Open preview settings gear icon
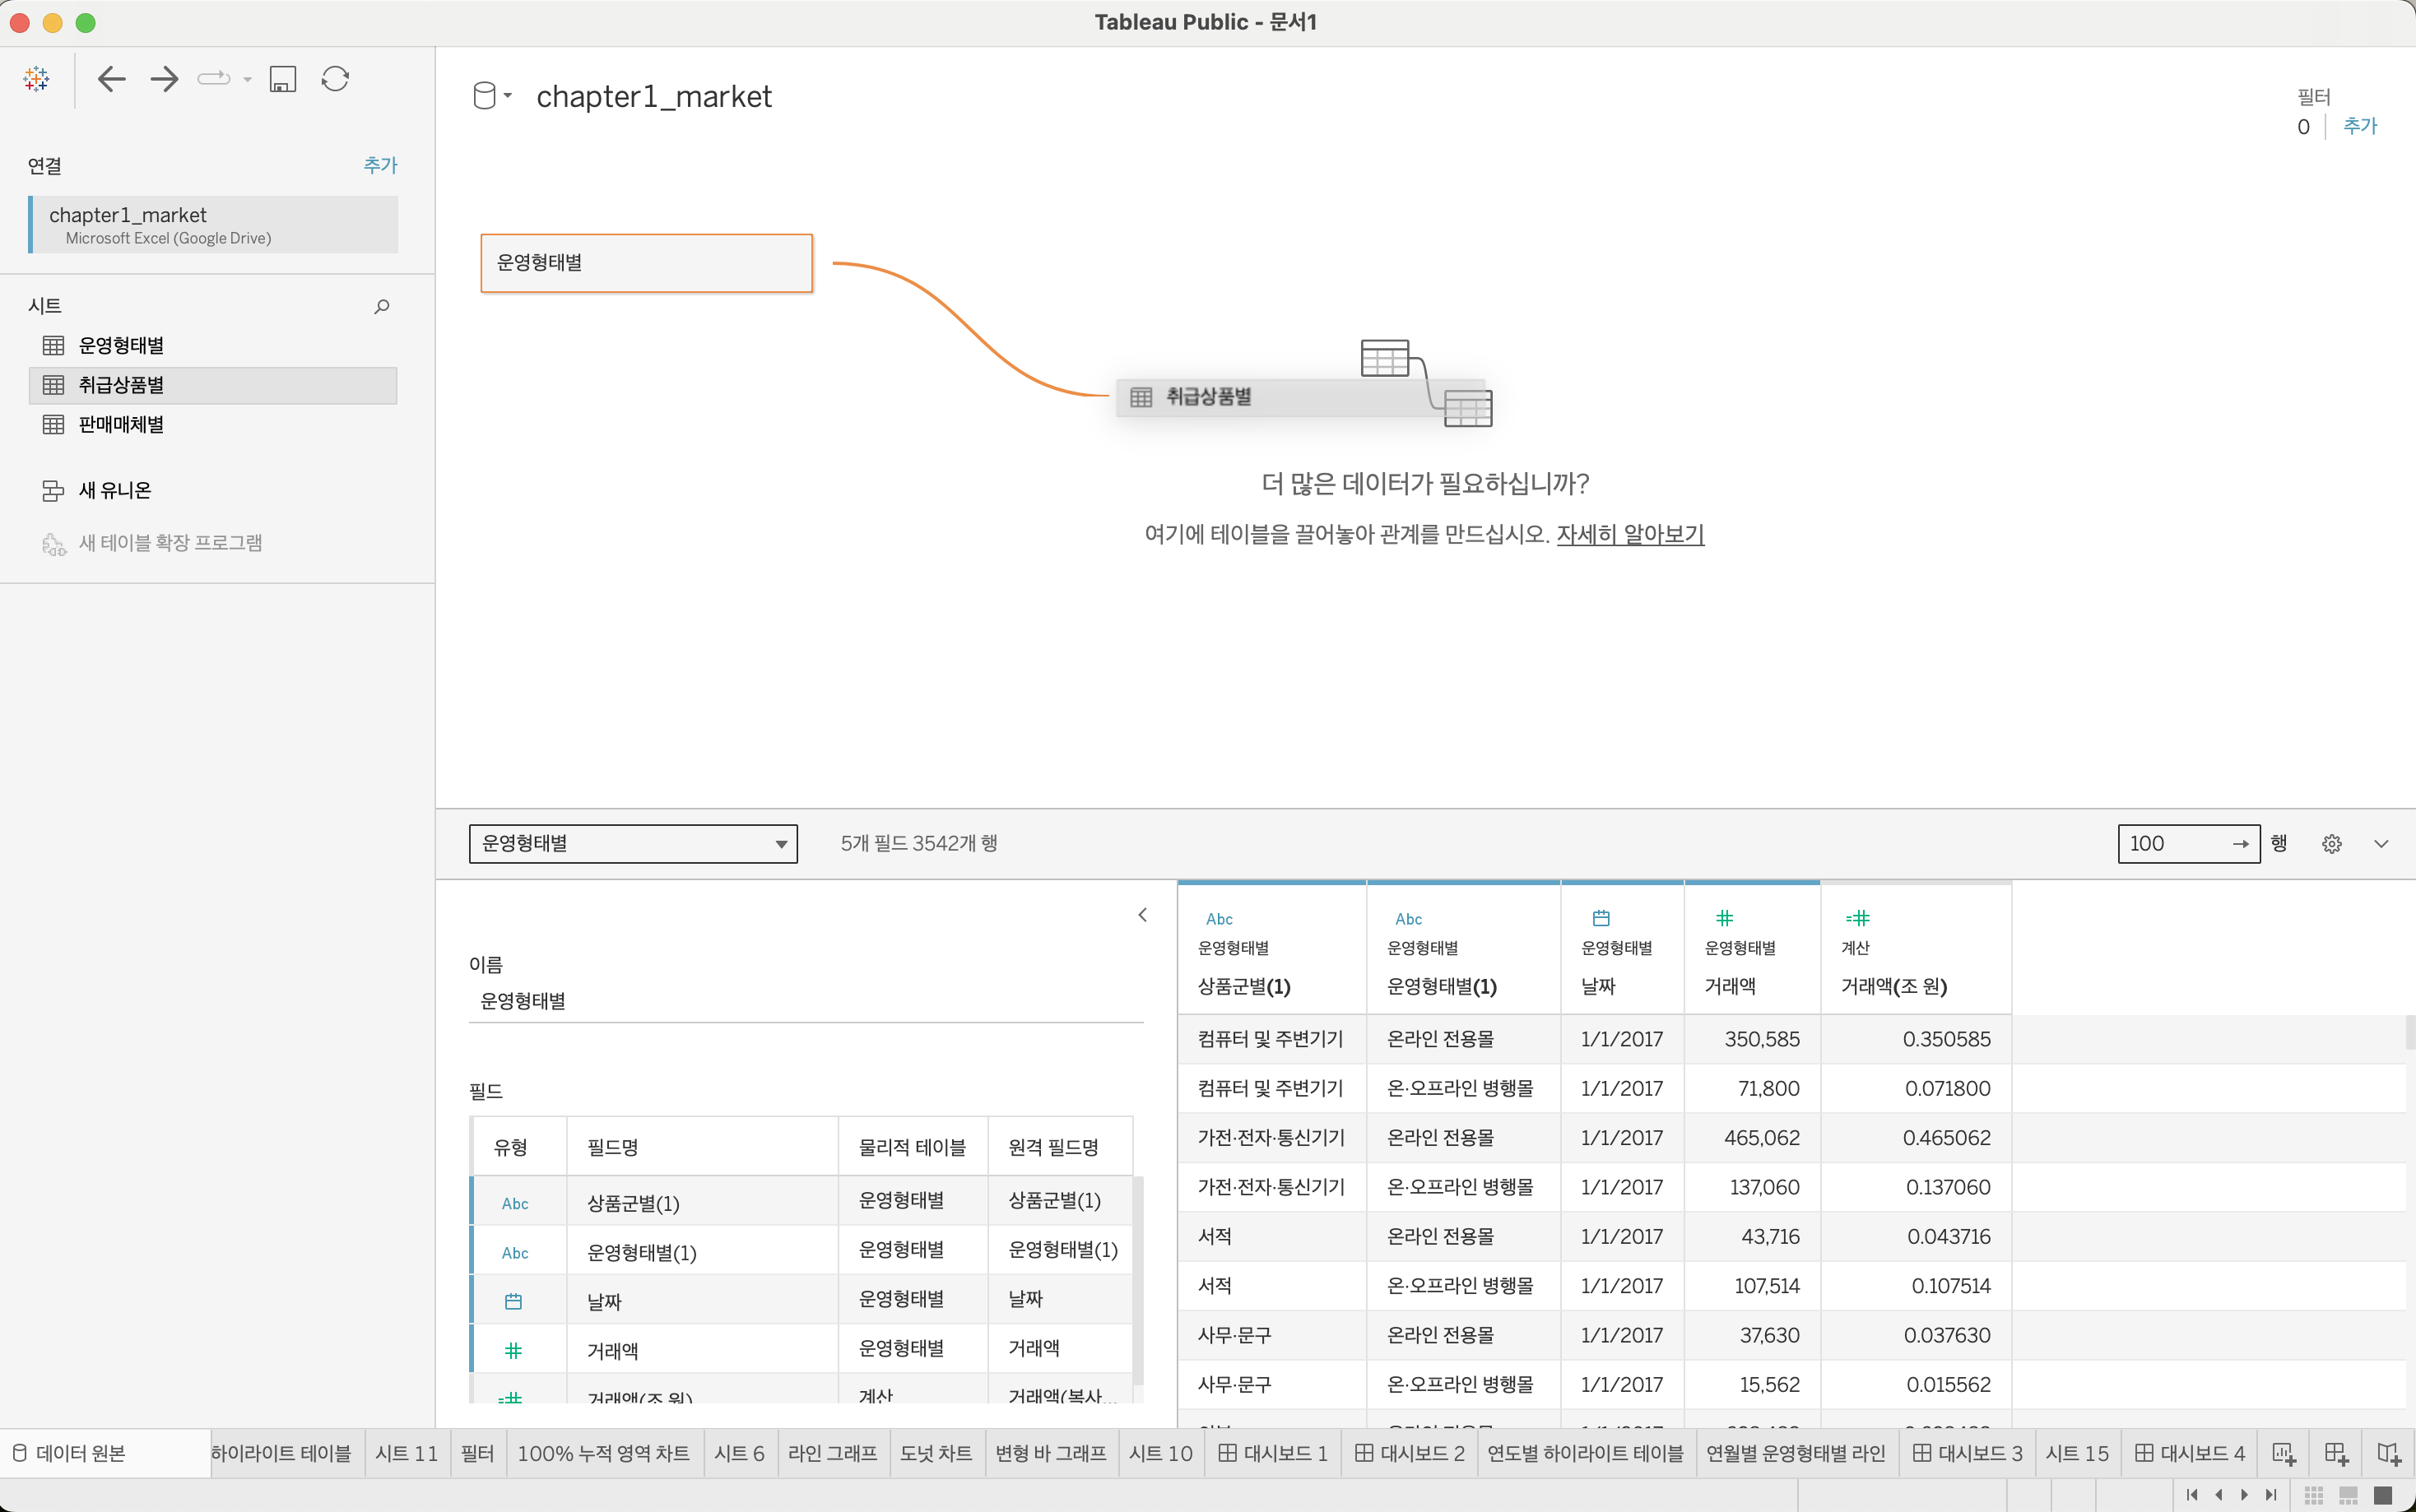Viewport: 2416px width, 1512px height. tap(2331, 844)
